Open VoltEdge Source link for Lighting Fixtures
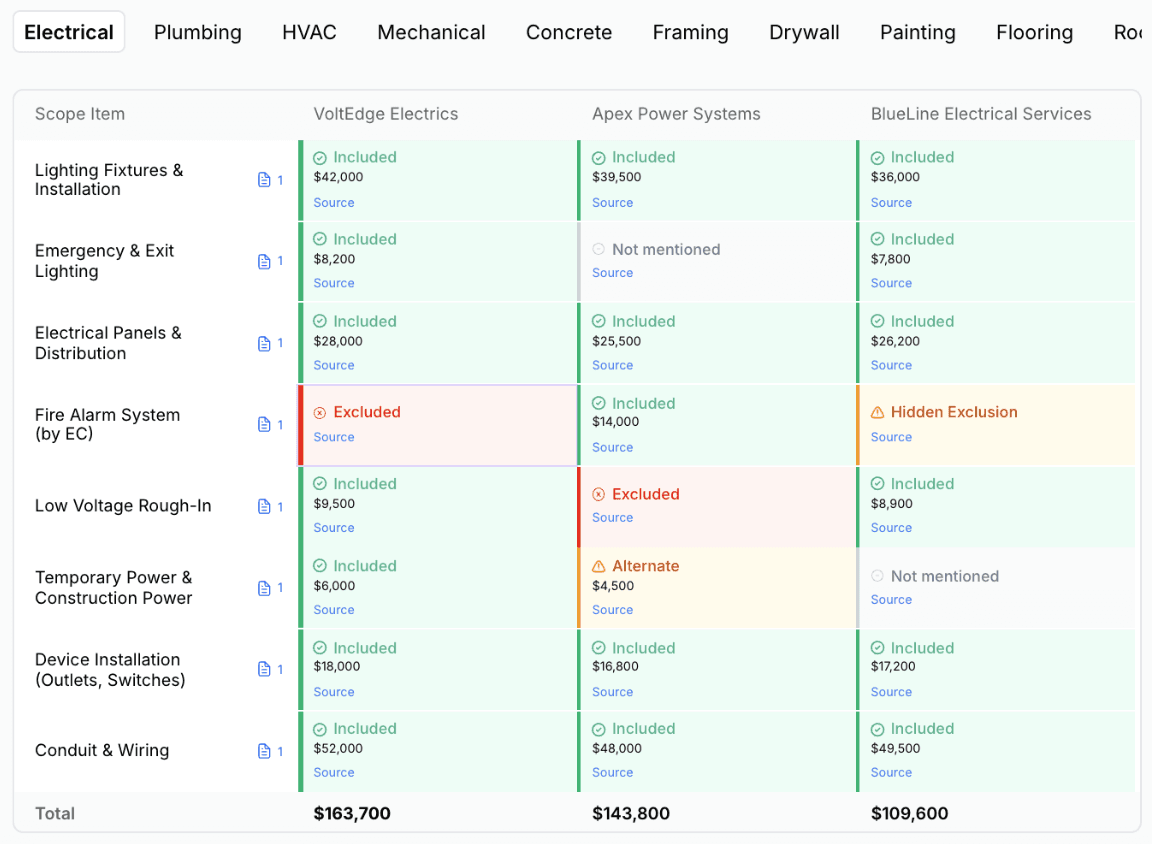The image size is (1152, 844). tap(334, 203)
